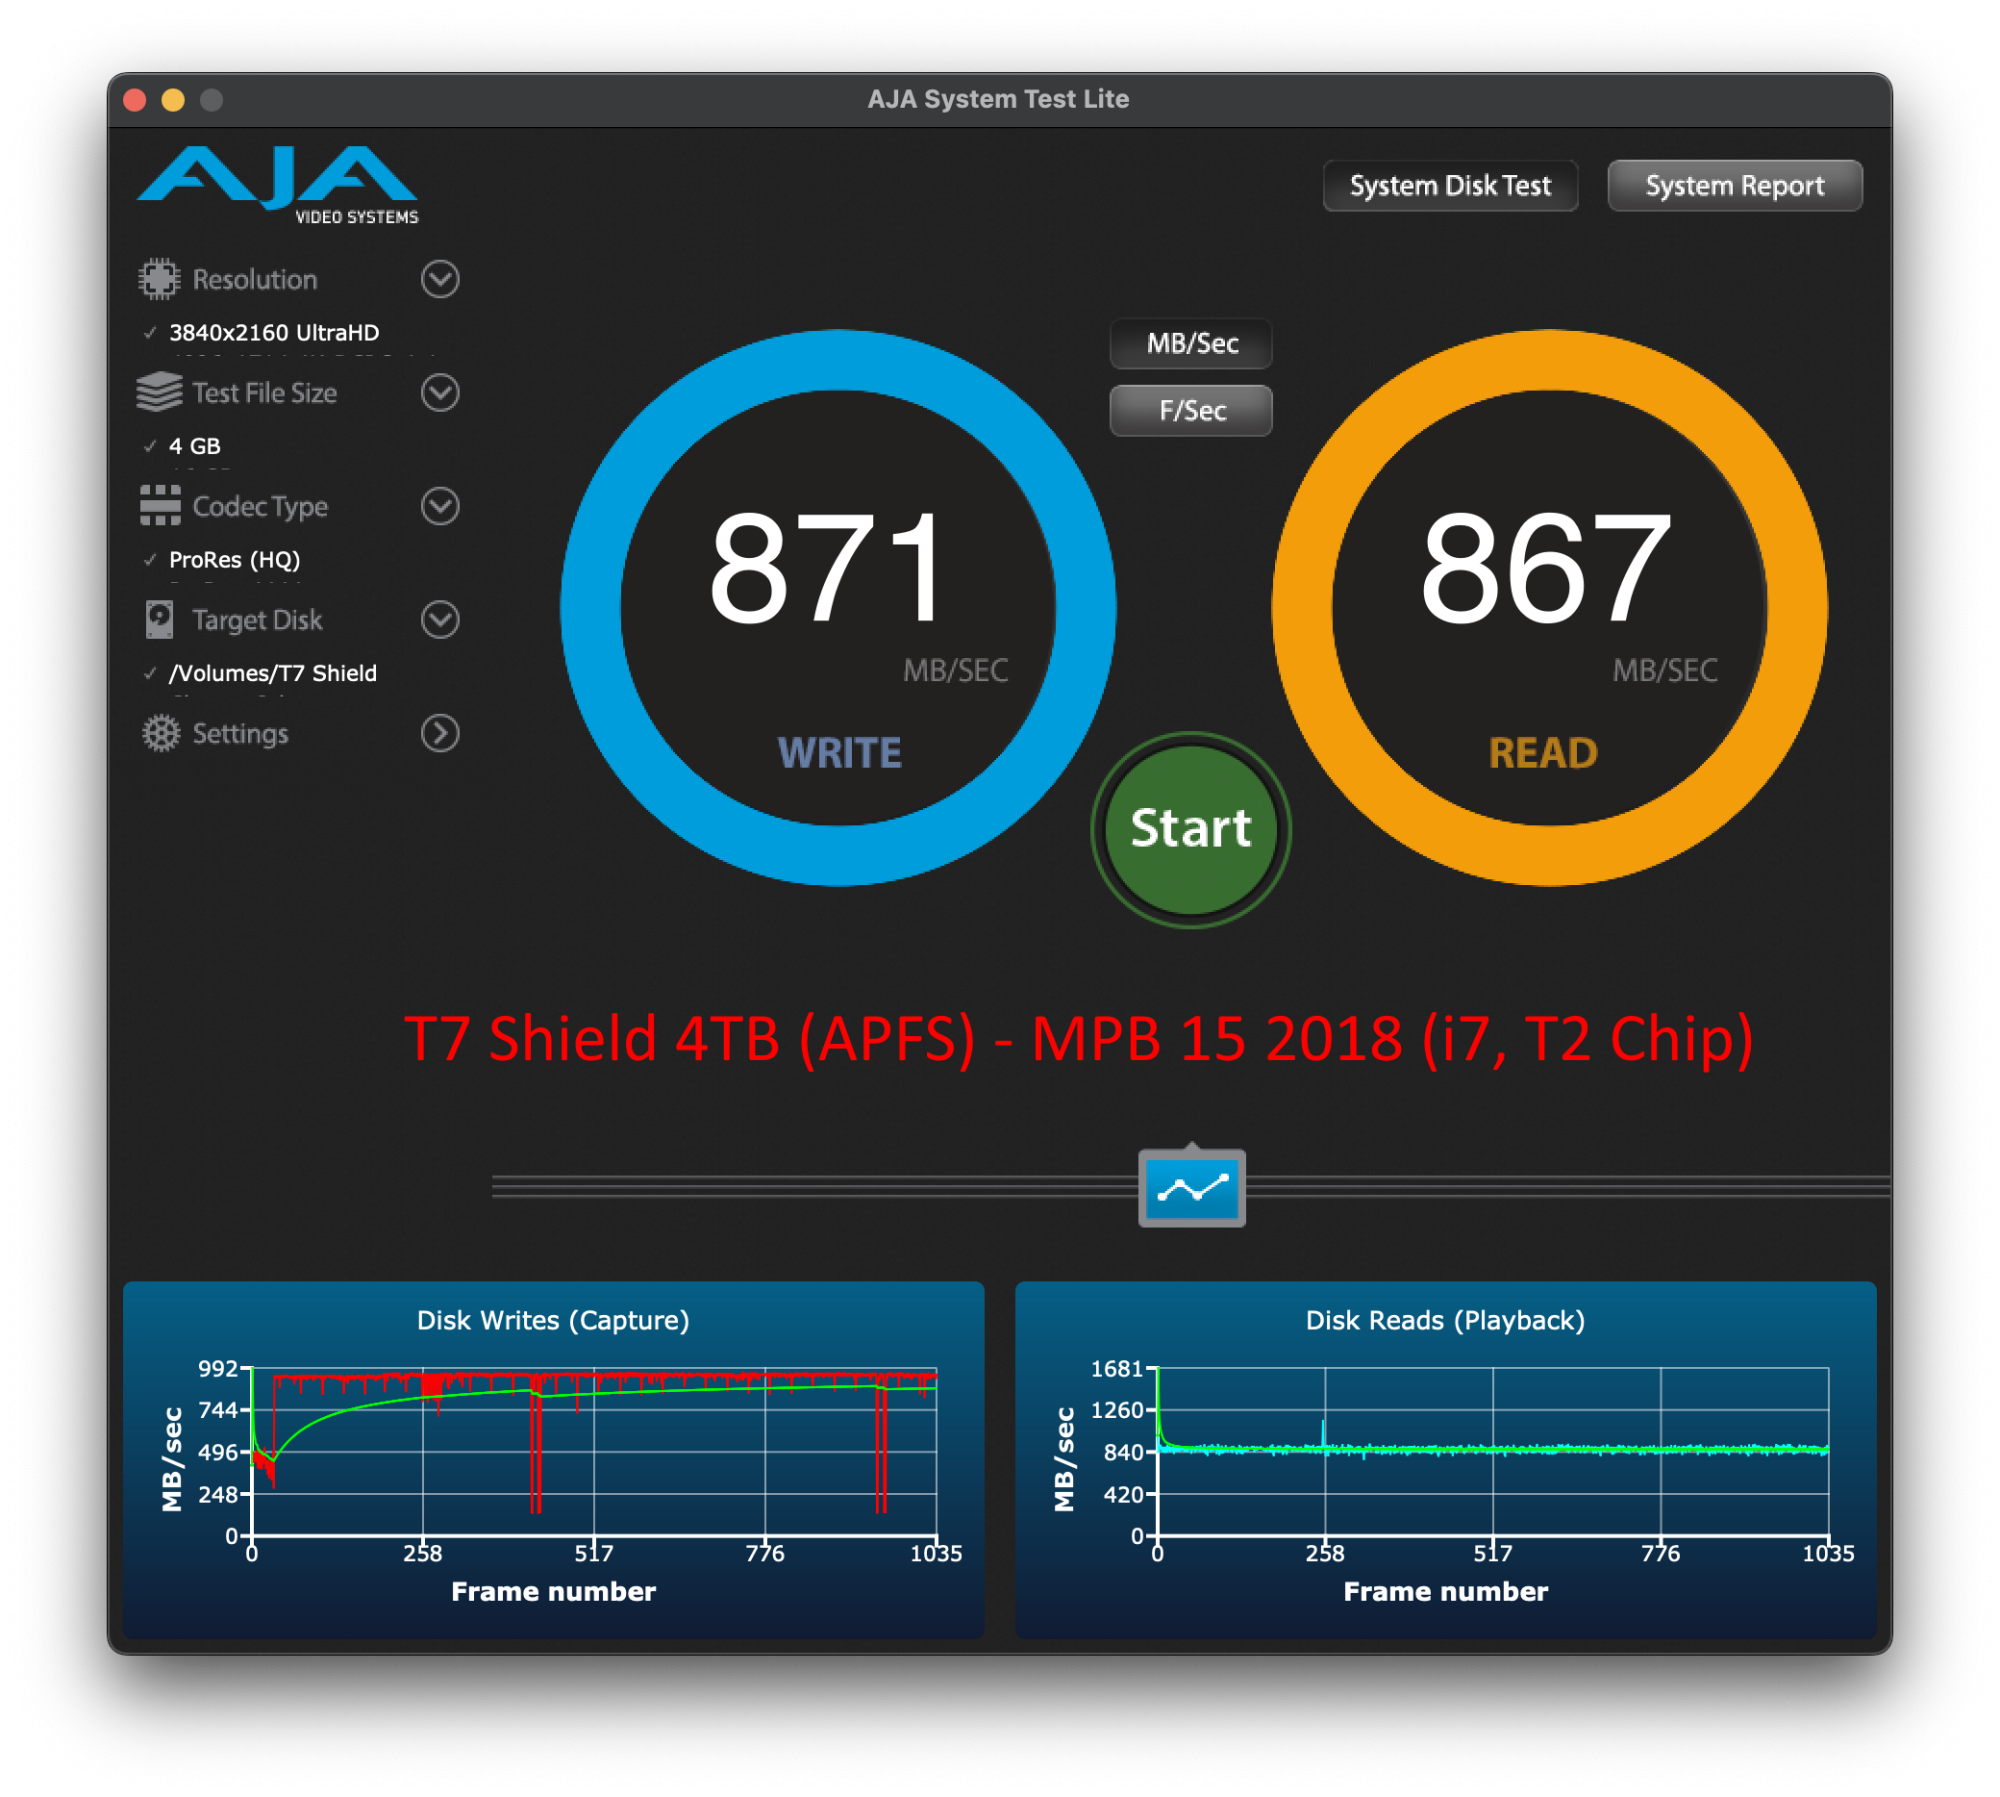Image resolution: width=2000 pixels, height=1797 pixels.
Task: Click the Resolution chip icon
Action: pyautogui.click(x=159, y=279)
